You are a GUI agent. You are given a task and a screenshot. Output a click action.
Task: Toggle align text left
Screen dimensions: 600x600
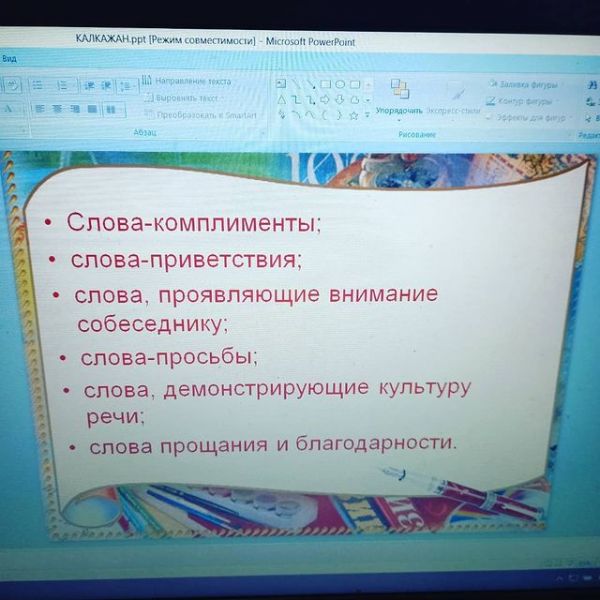coord(41,108)
